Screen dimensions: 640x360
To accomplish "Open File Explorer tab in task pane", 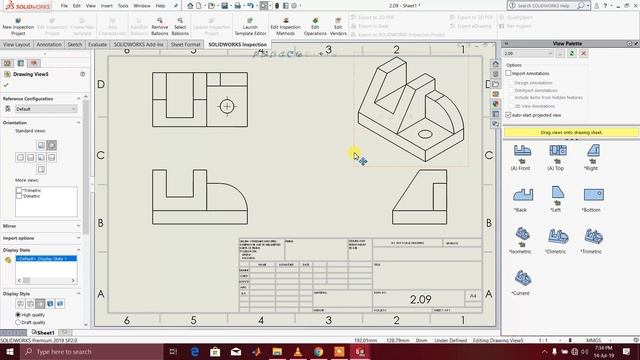I will (496, 84).
